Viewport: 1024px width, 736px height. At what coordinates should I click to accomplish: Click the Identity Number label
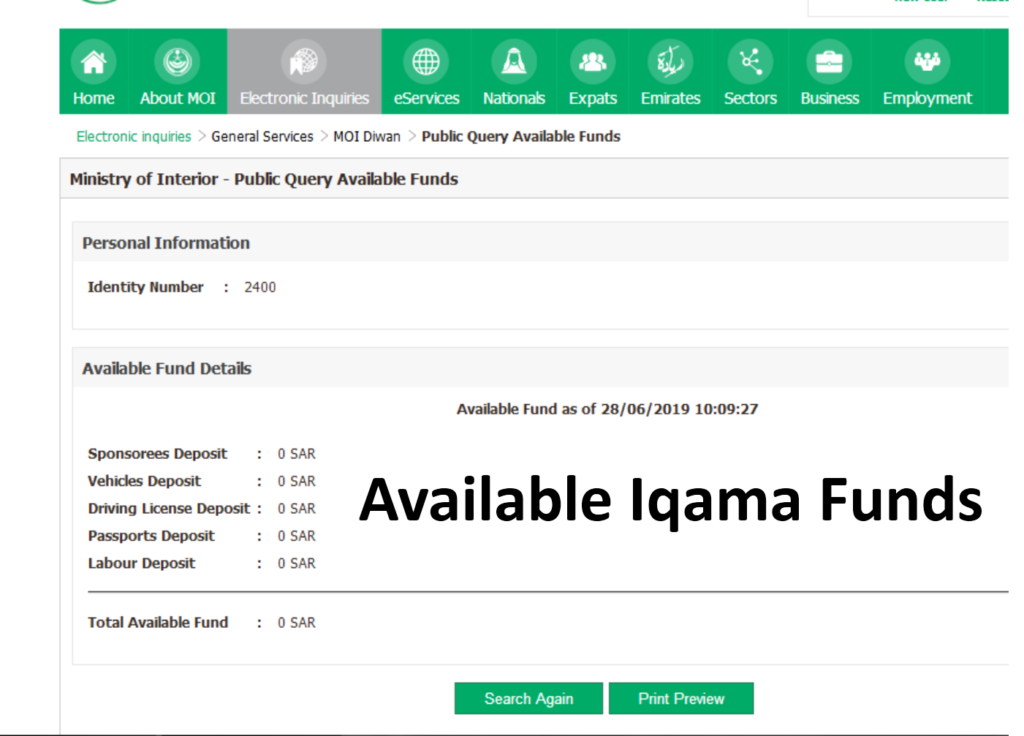click(x=146, y=287)
